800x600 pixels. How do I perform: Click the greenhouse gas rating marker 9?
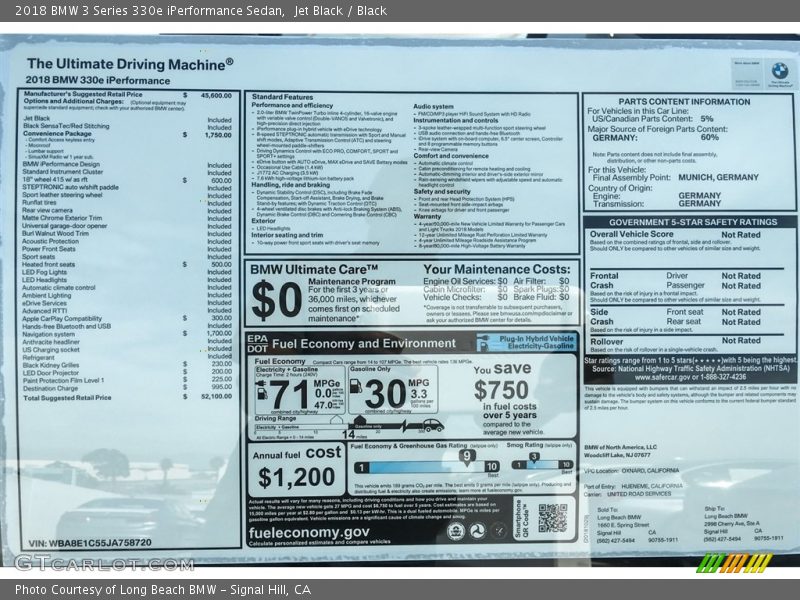point(466,456)
